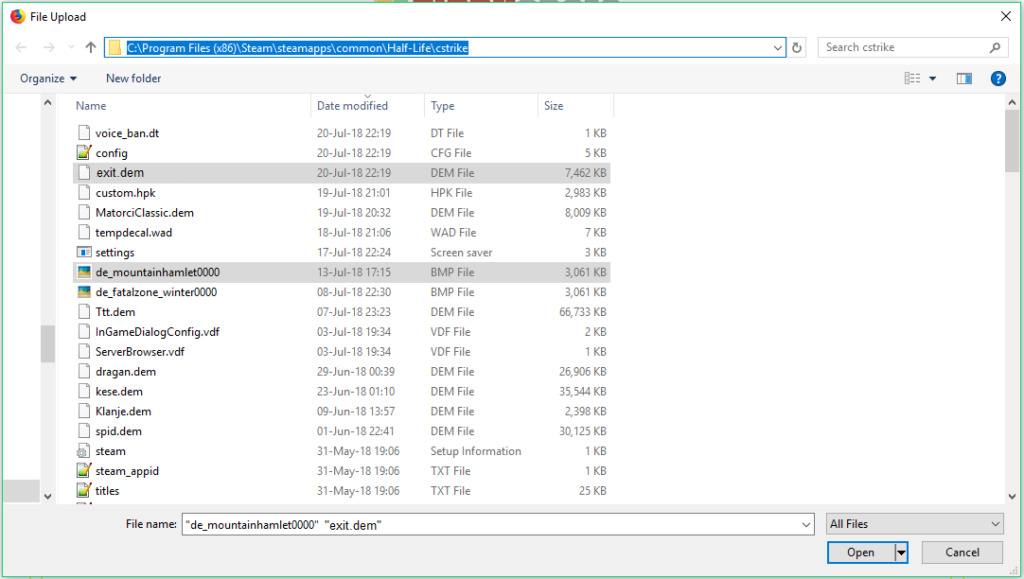This screenshot has height=579, width=1024.
Task: Click the Open button
Action: [x=861, y=552]
